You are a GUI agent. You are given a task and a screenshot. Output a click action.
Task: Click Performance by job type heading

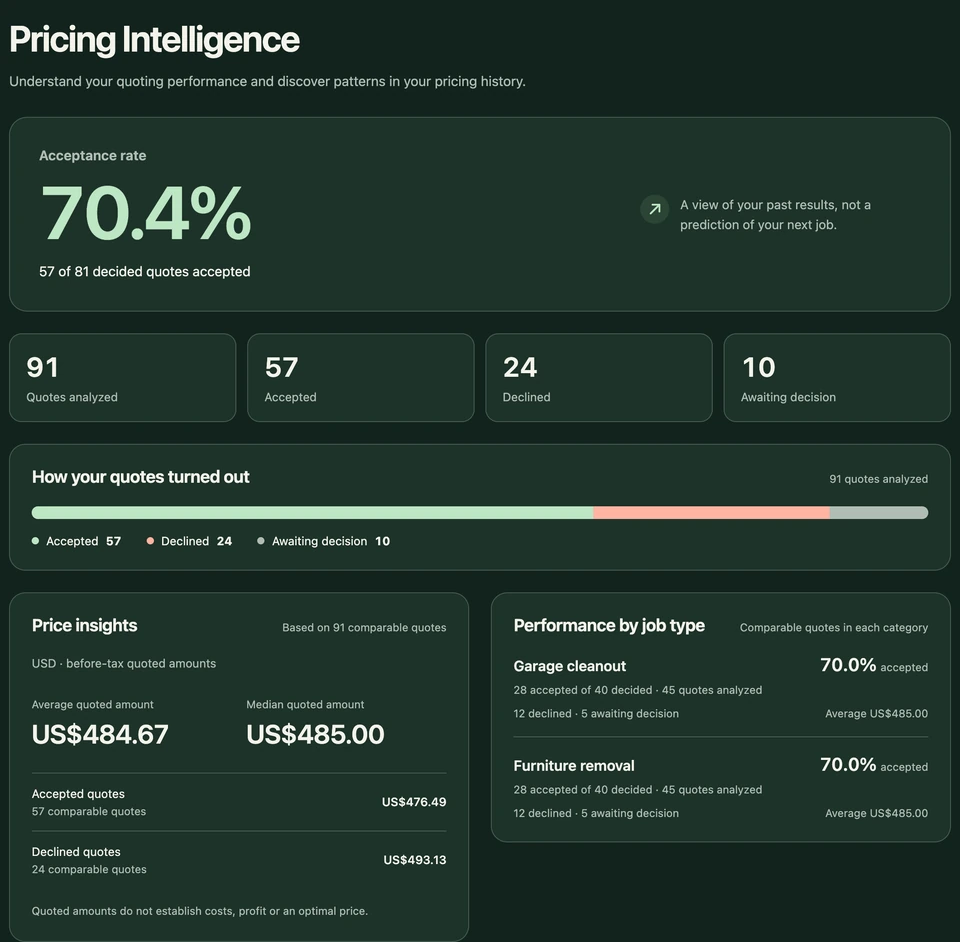click(x=609, y=626)
